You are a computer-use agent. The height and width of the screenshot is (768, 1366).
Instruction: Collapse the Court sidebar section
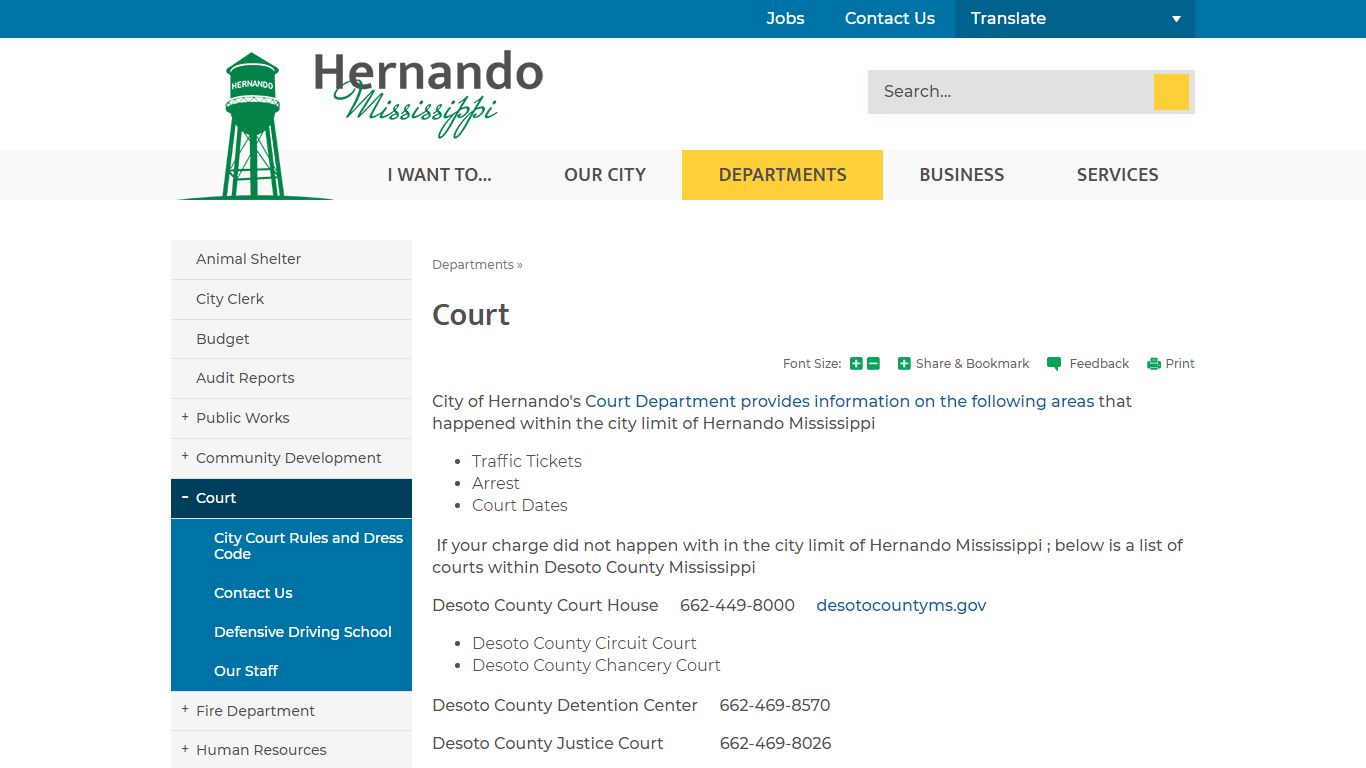click(185, 497)
